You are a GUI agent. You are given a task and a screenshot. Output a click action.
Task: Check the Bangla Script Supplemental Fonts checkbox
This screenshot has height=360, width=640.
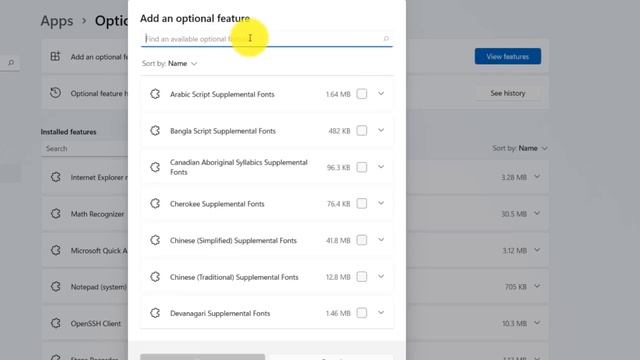(x=362, y=131)
